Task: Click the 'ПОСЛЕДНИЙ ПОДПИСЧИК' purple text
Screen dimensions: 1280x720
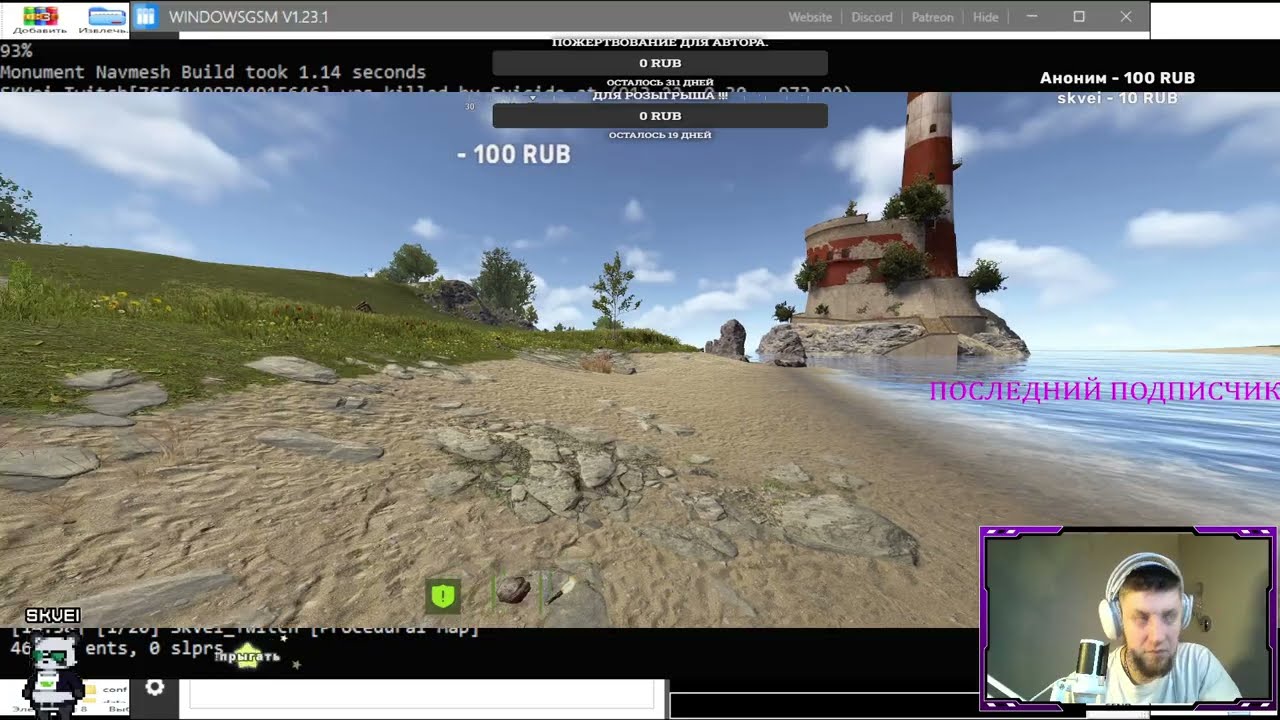Action: [1104, 391]
